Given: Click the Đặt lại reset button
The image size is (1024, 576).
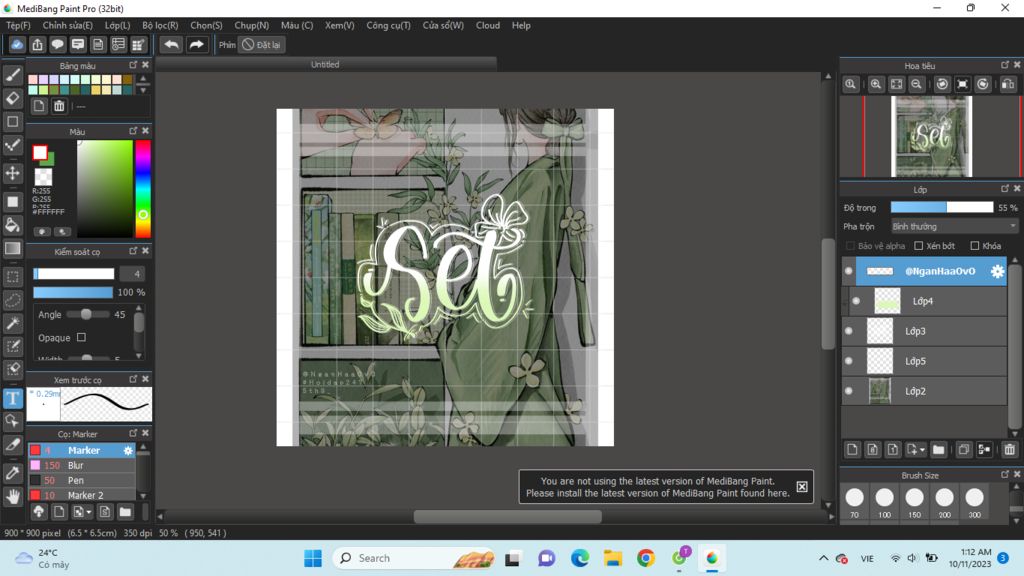Looking at the screenshot, I should point(261,44).
